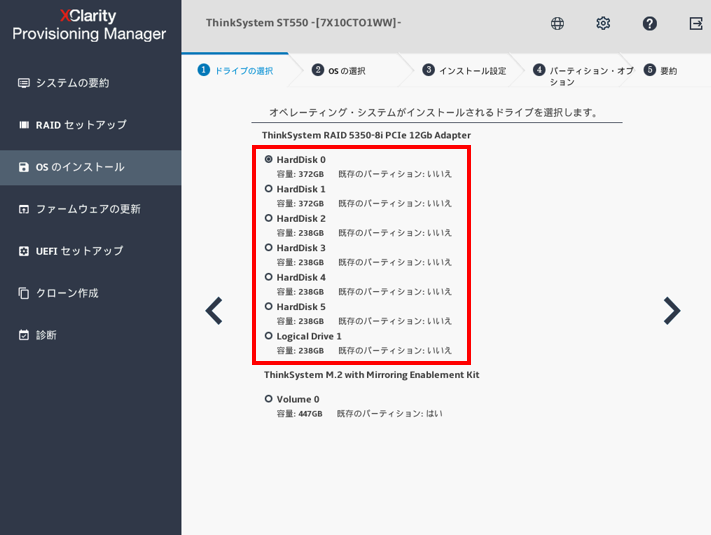Select the Logical Drive 1 radio button
The image size is (711, 535).
point(268,336)
